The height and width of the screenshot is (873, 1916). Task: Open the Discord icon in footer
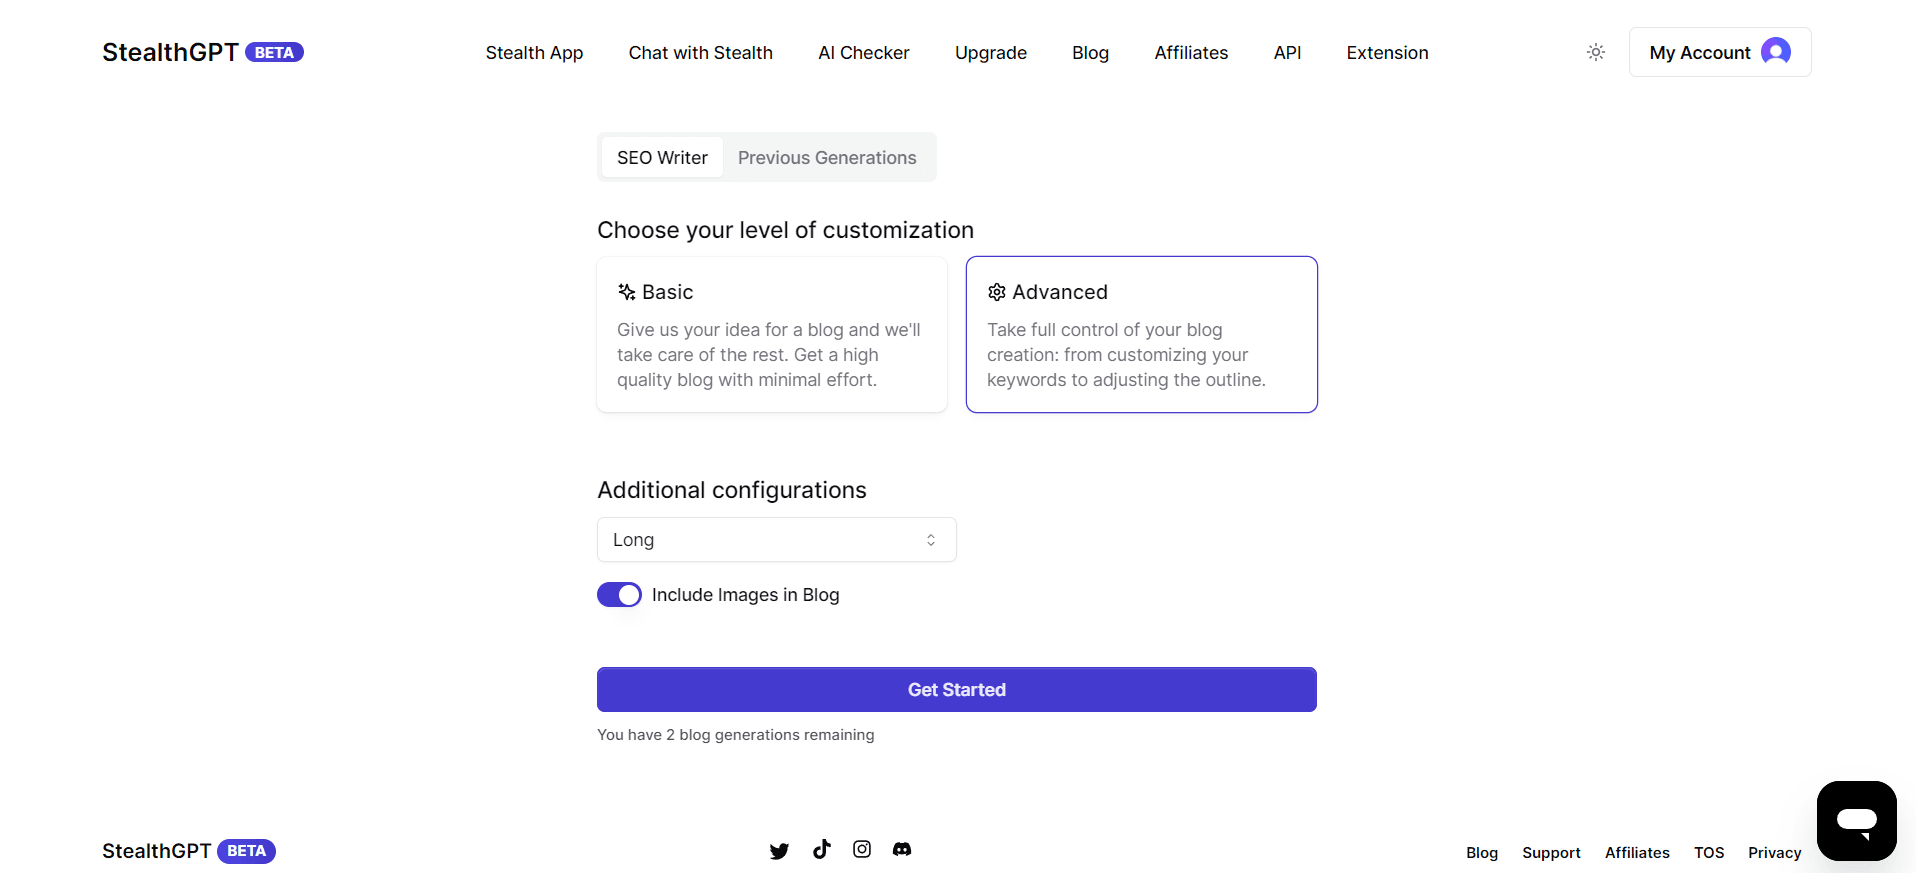point(902,849)
